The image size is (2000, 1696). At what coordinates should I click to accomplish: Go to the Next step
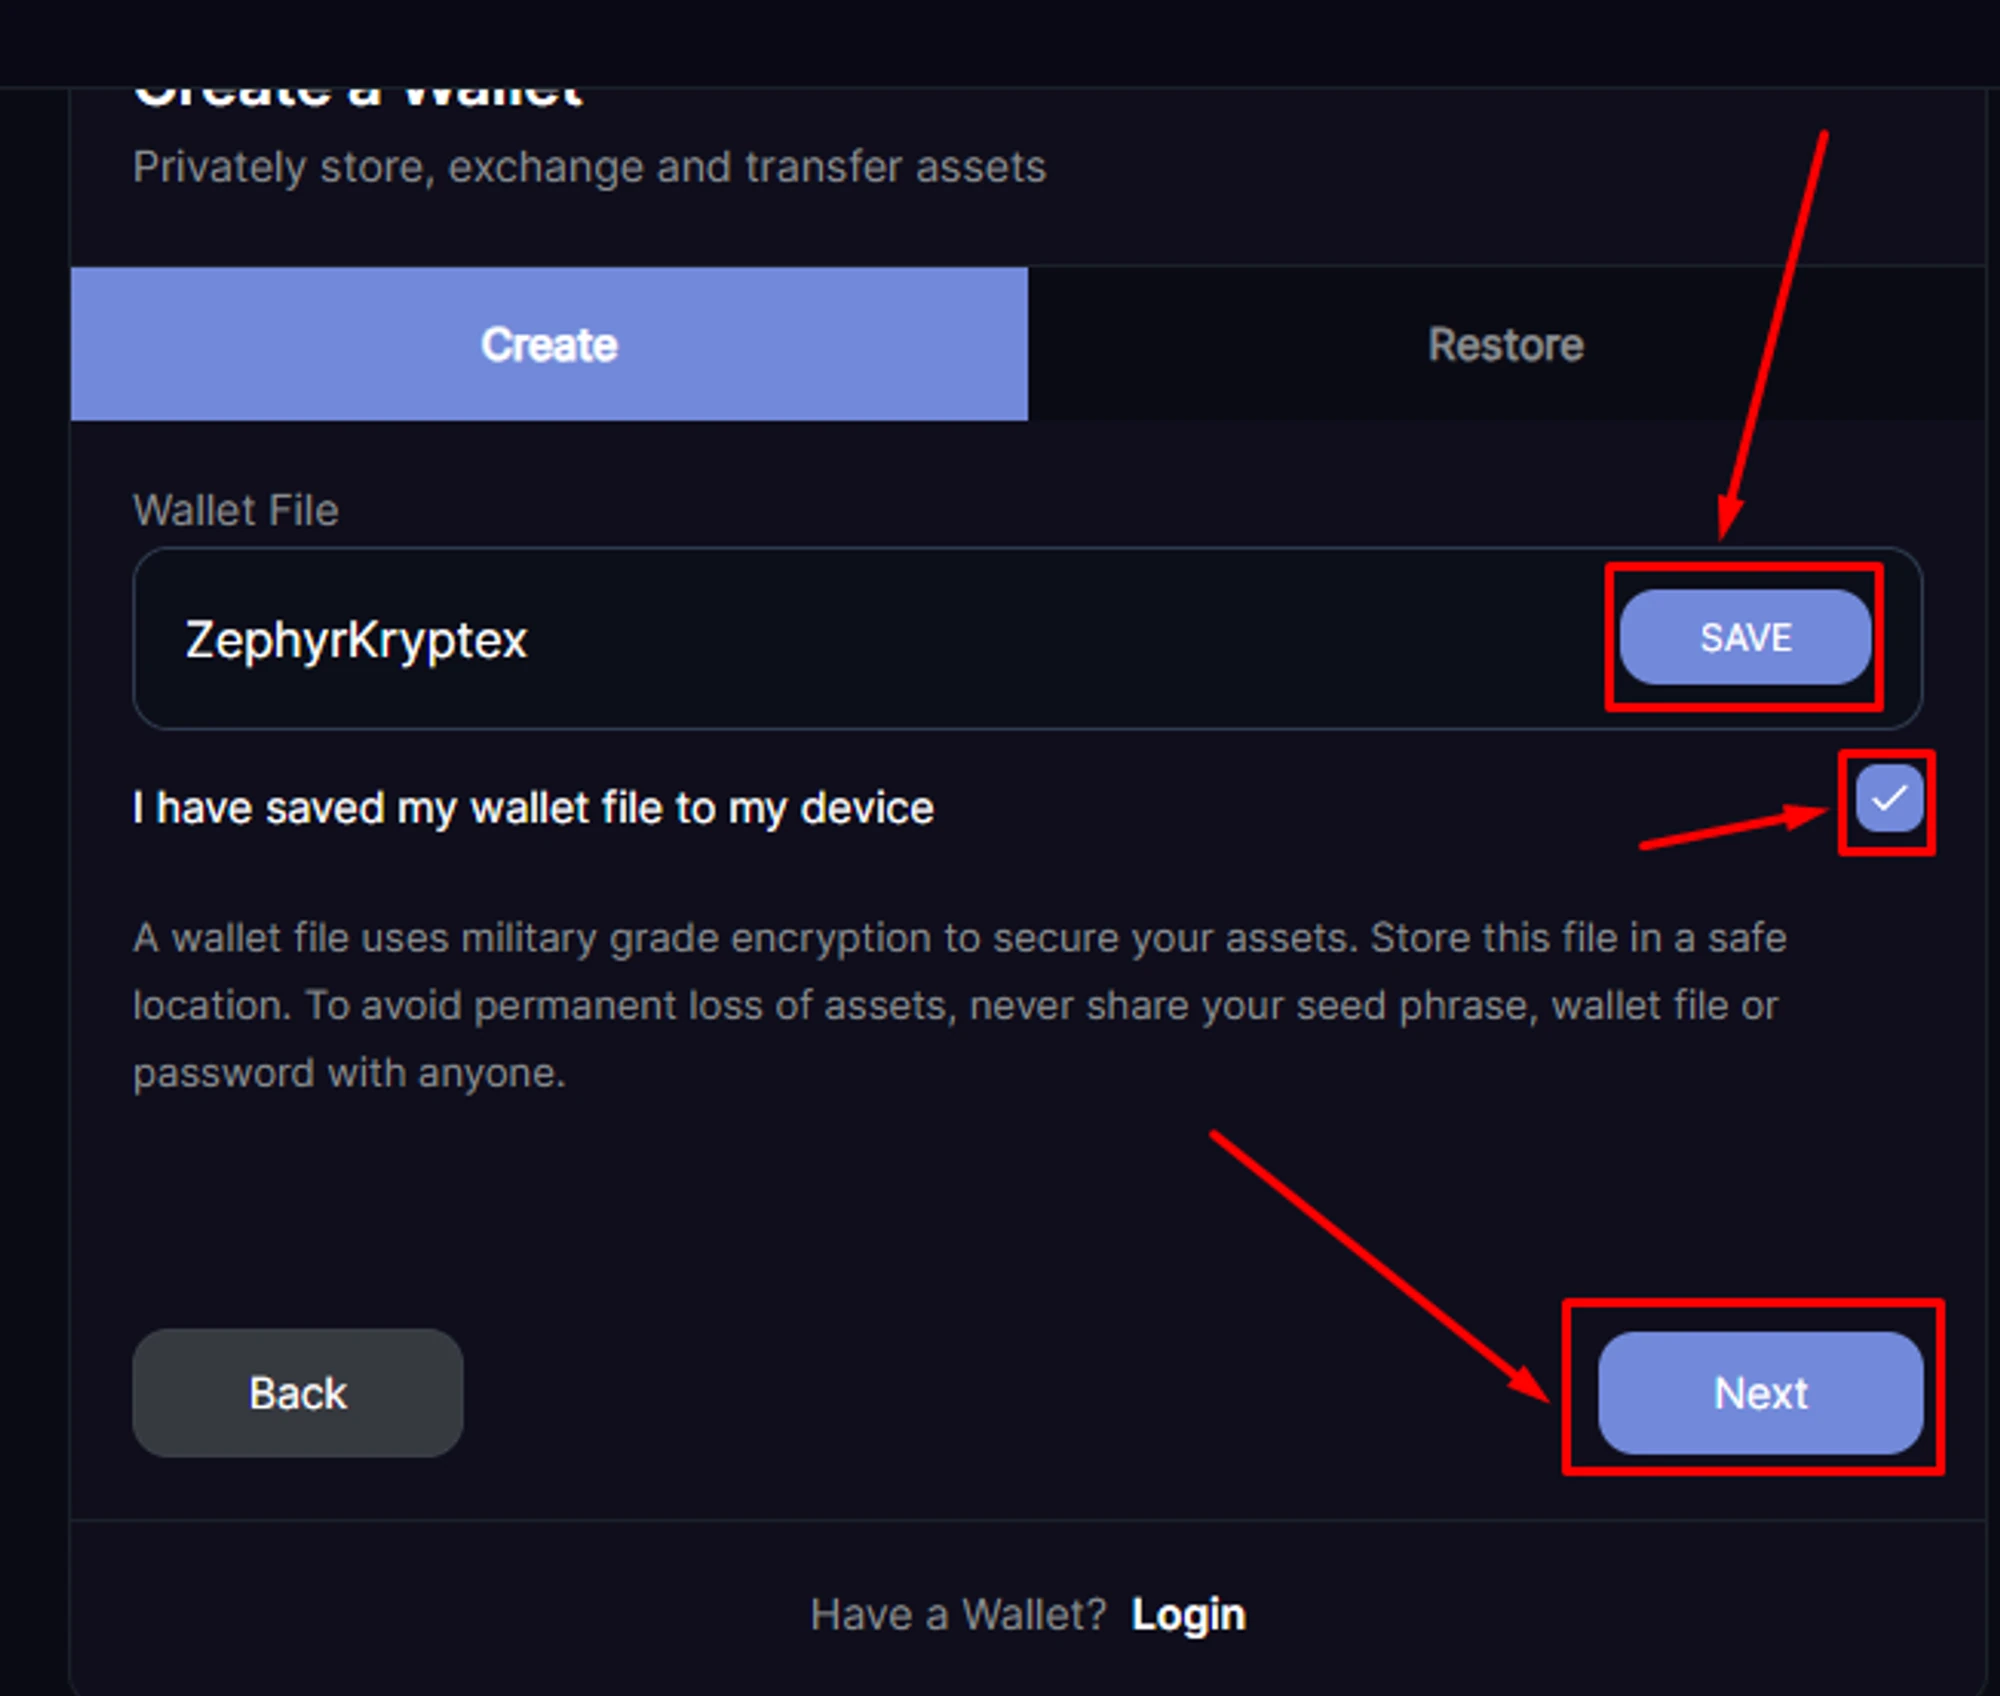[1760, 1392]
